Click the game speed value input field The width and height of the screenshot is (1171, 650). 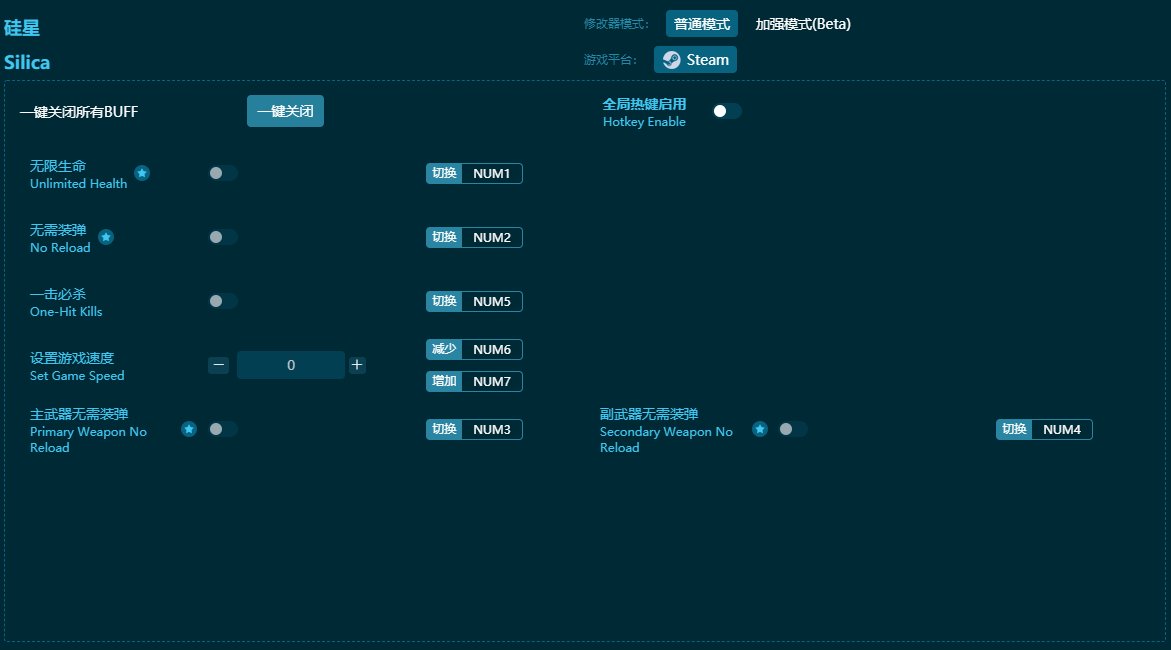pos(290,365)
